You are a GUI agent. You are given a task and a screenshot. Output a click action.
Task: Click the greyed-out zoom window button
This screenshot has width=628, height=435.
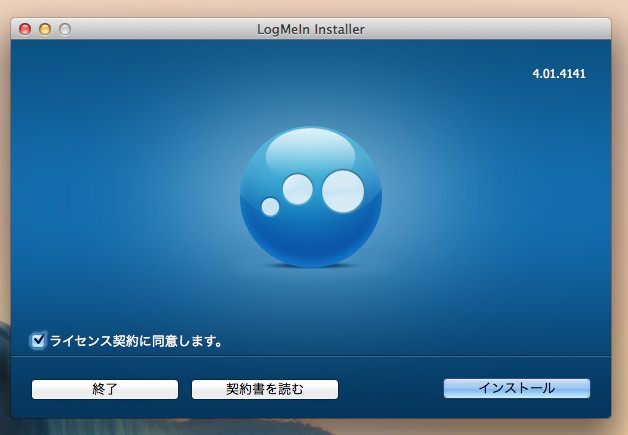pyautogui.click(x=65, y=29)
